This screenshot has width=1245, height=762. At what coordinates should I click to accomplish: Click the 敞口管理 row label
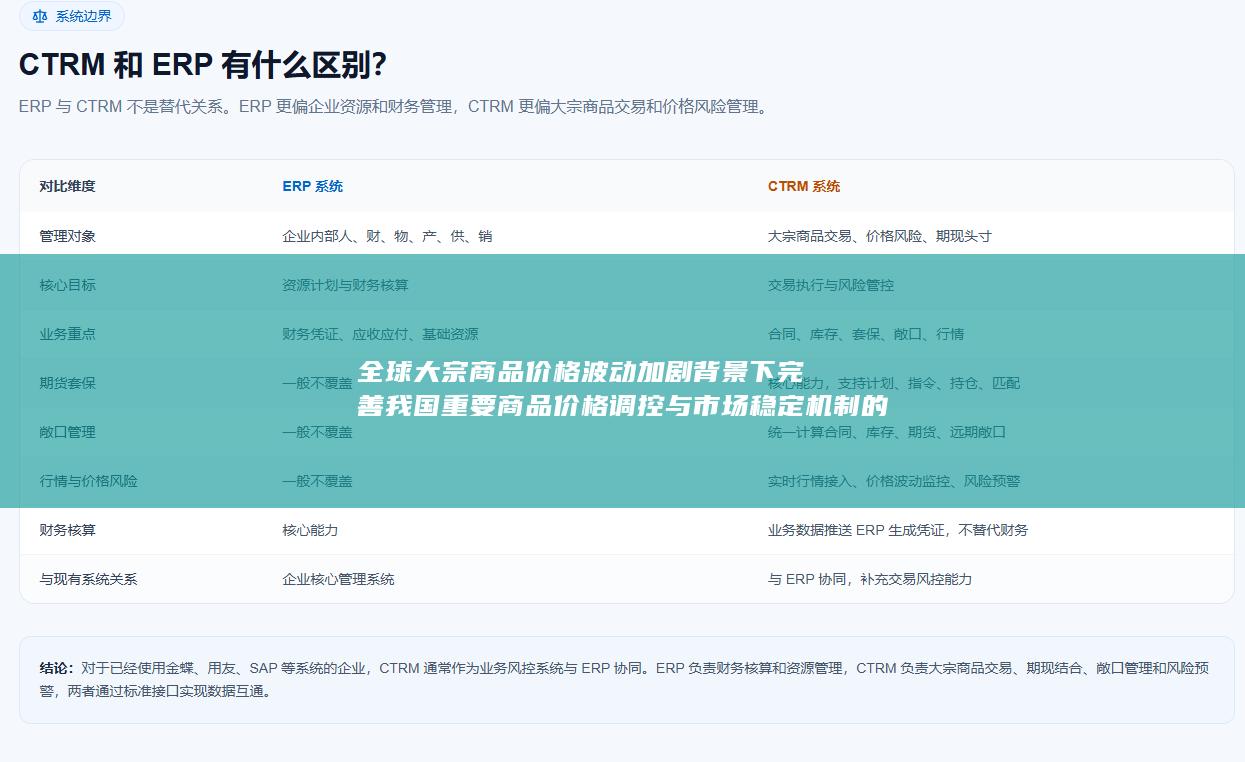pos(68,432)
